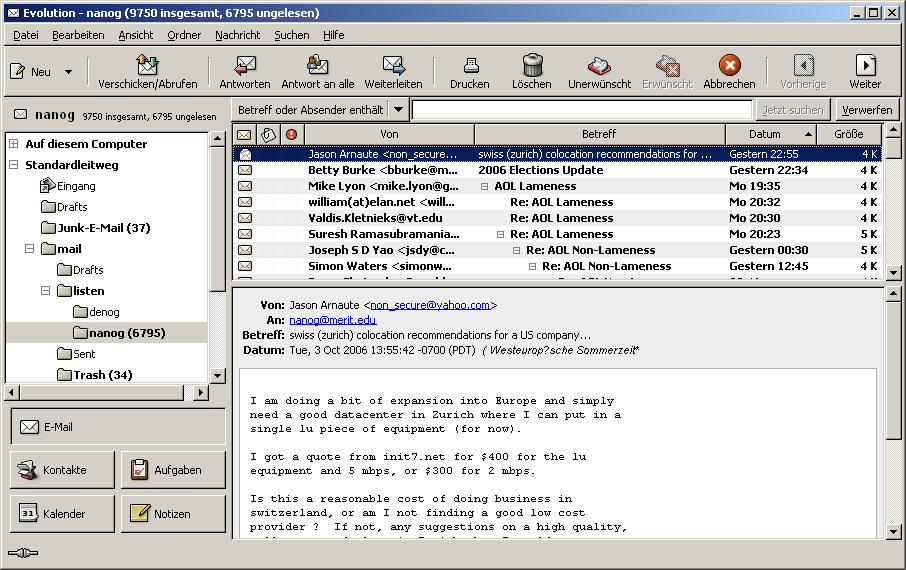Open search criteria dropdown 'Betreff oder Absender enthält'
906x570 pixels.
coord(398,110)
